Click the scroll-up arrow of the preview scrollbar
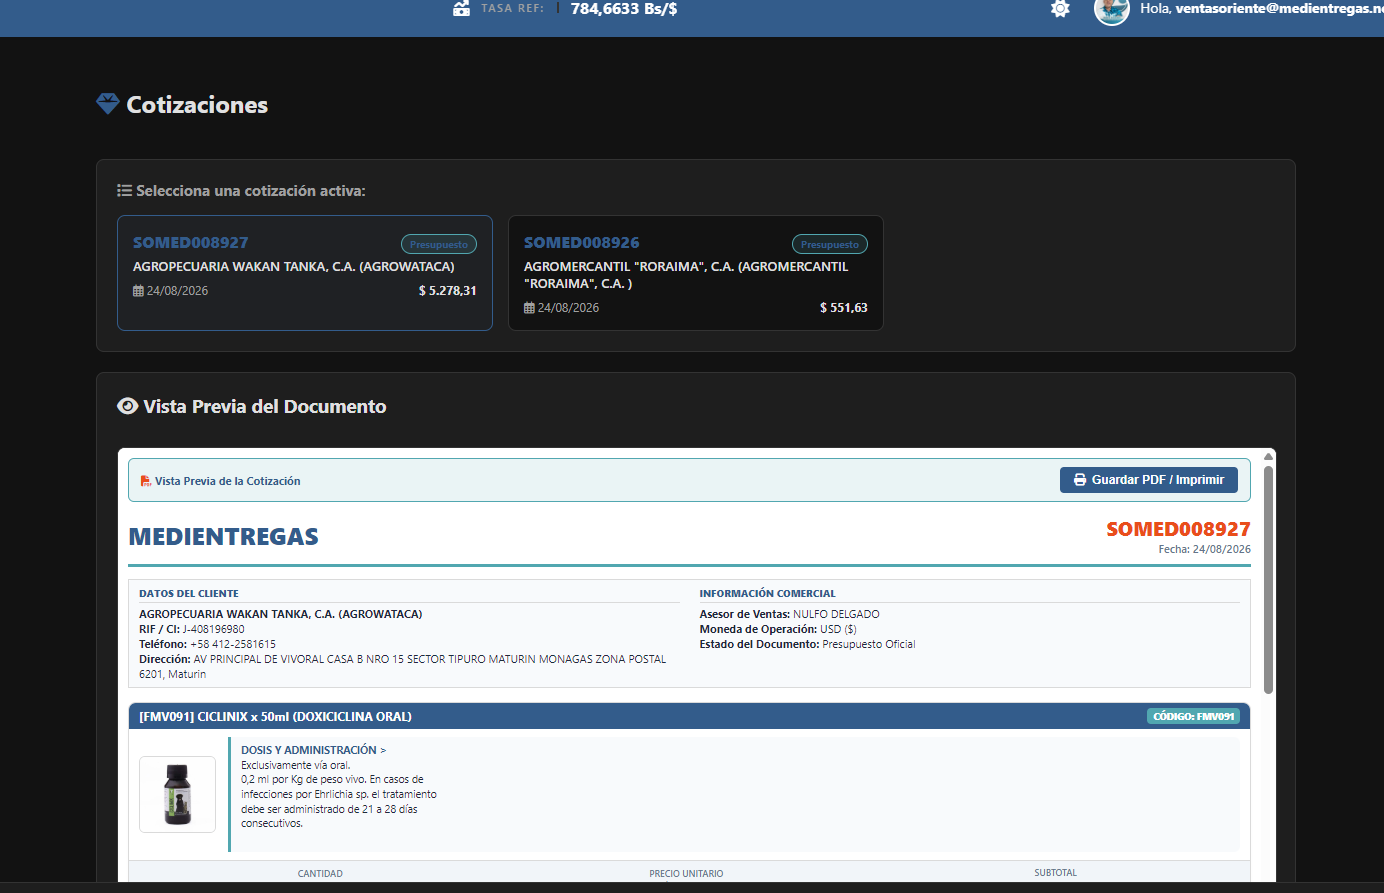 click(x=1268, y=457)
